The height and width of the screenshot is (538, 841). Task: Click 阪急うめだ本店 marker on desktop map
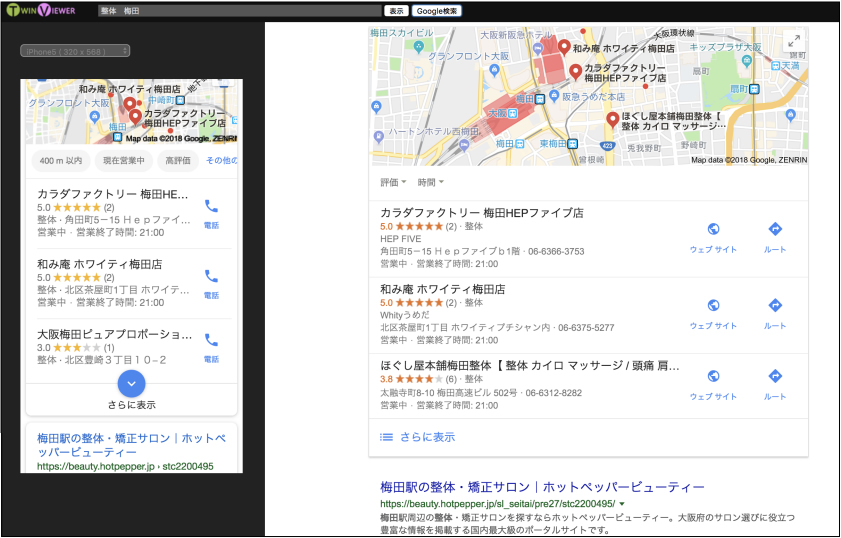(554, 97)
